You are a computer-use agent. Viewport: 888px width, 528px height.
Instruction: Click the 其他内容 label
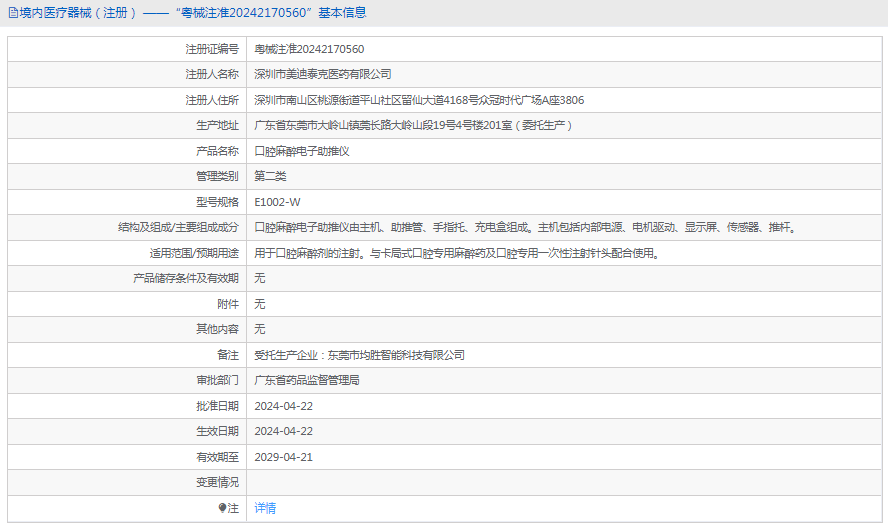coord(217,329)
